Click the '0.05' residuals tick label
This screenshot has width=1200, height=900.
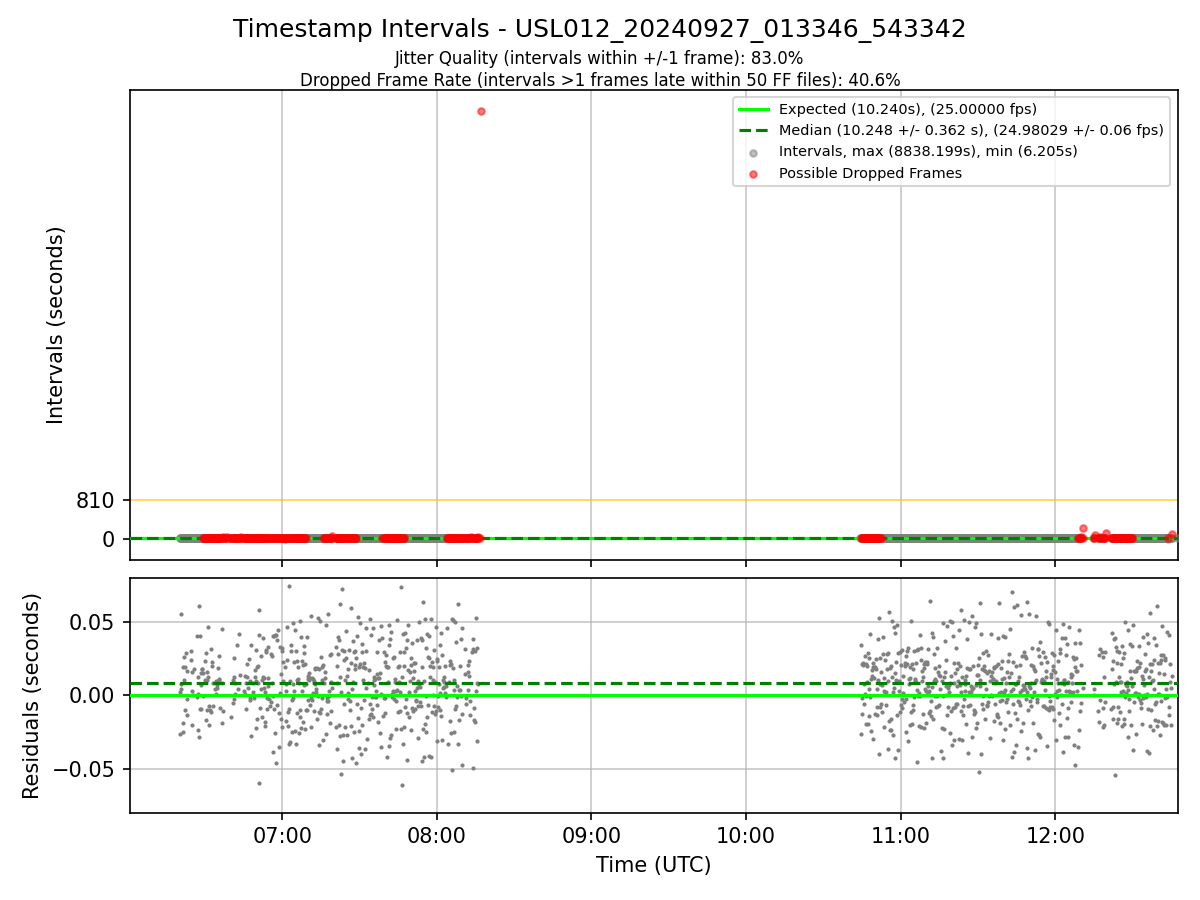click(x=94, y=622)
